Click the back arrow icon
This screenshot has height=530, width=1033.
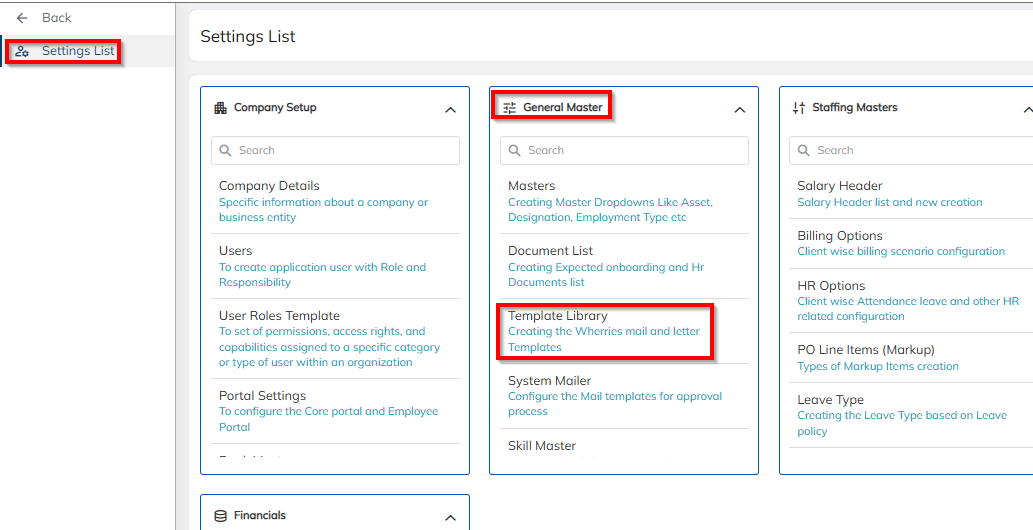[22, 18]
